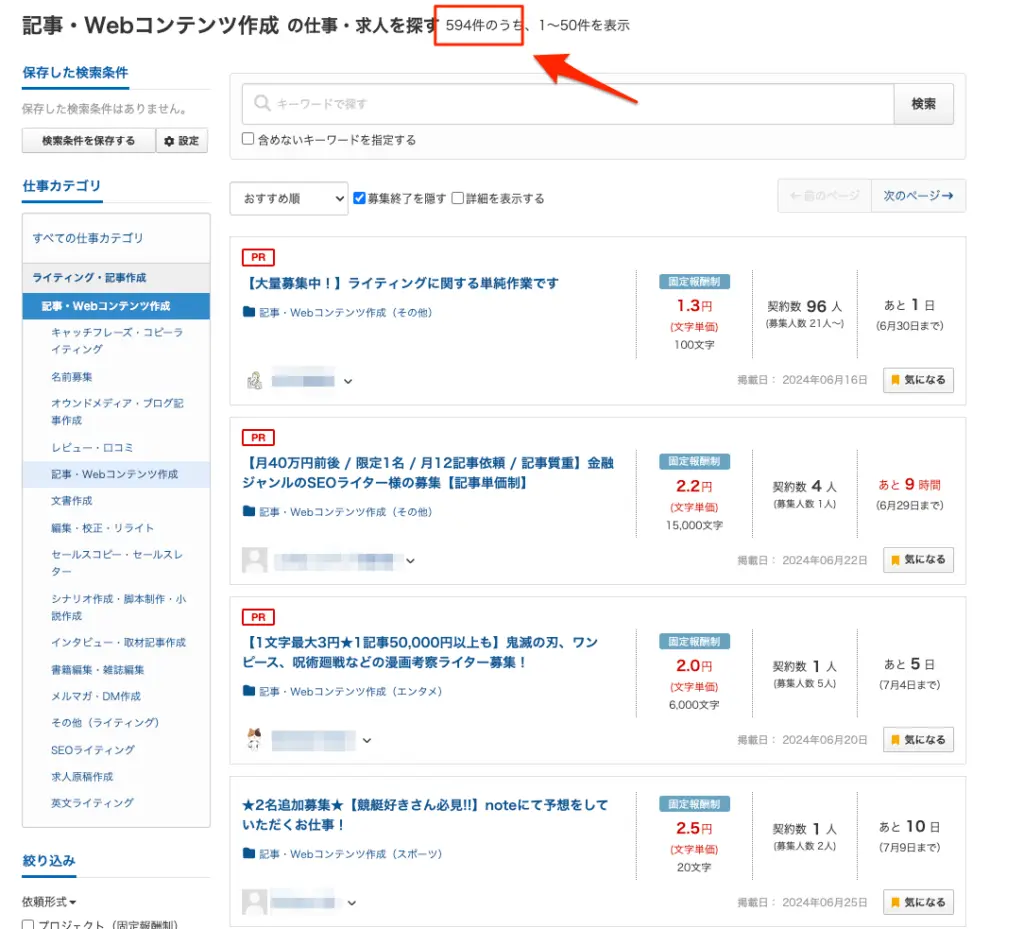Expand the 依頼形式 filter section
This screenshot has width=1024, height=929.
[49, 902]
